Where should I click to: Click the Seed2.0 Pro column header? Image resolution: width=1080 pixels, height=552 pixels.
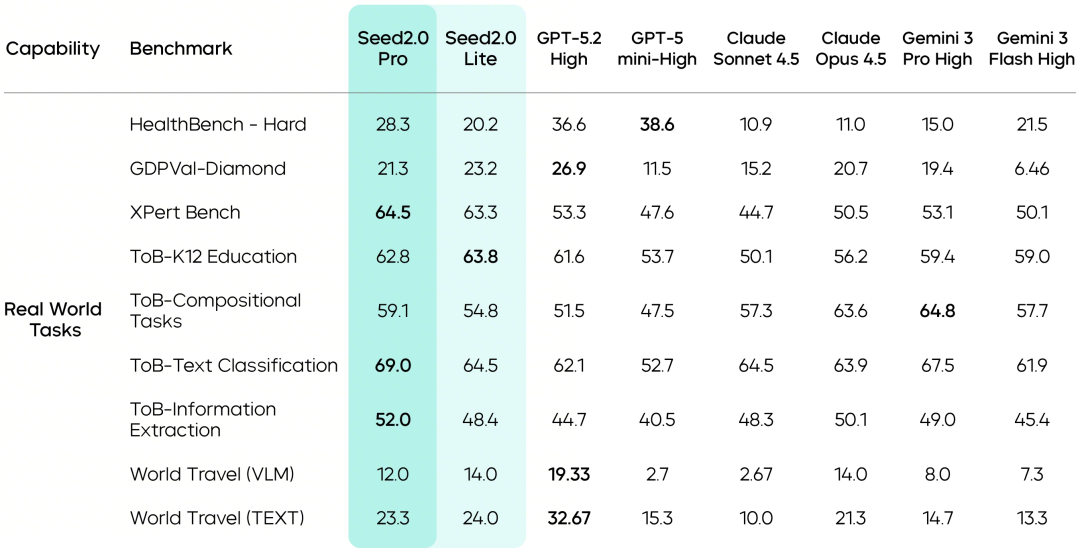tap(393, 48)
